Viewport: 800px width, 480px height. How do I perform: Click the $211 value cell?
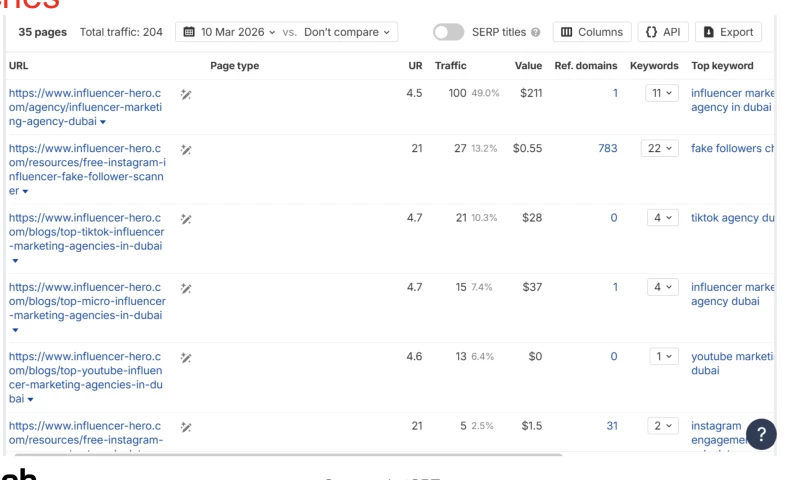(531, 93)
